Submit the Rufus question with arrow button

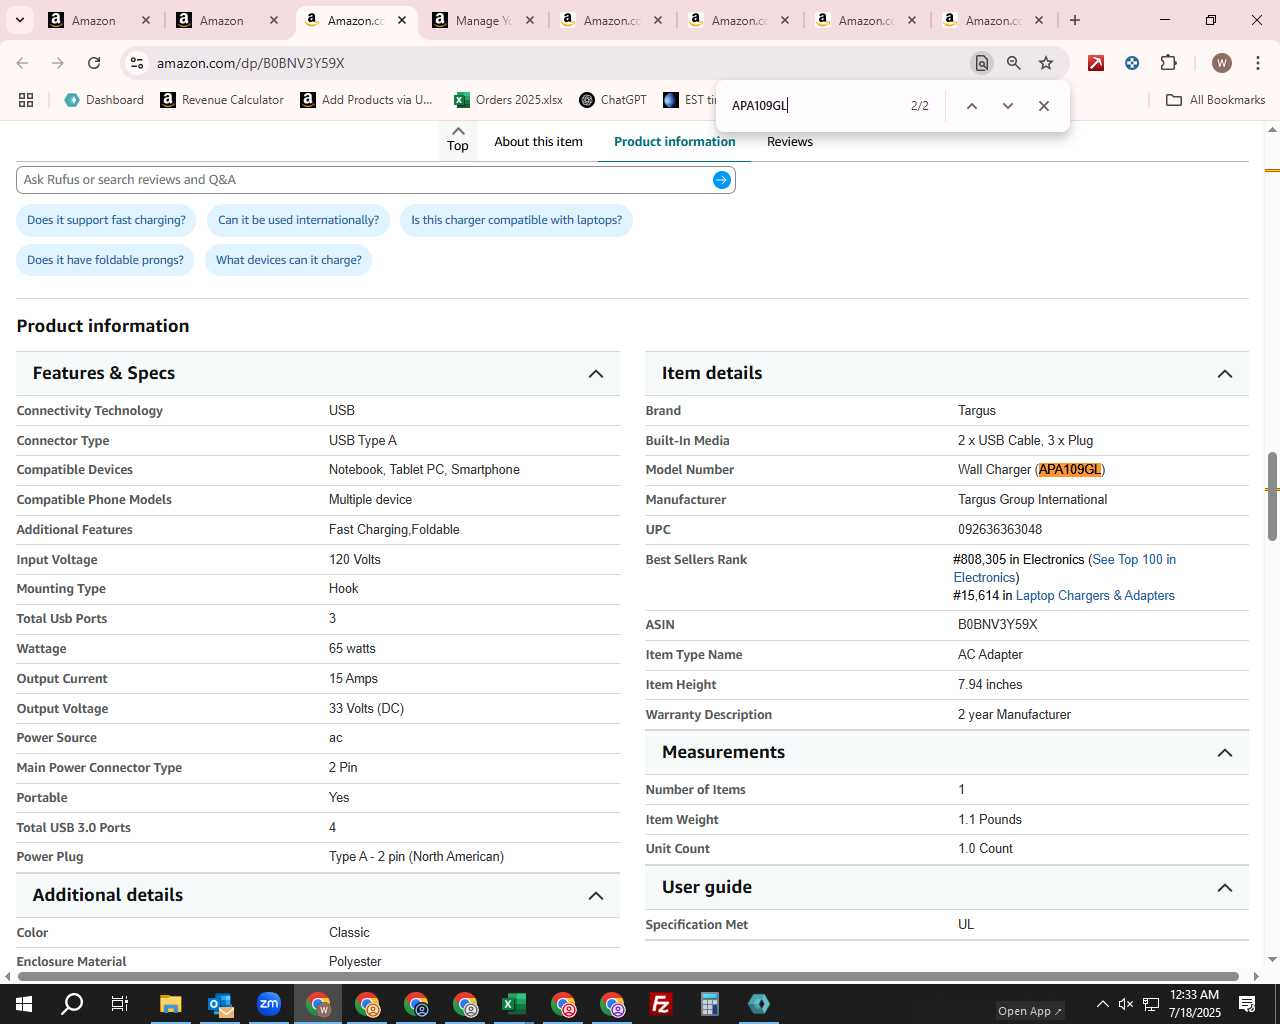(x=721, y=180)
